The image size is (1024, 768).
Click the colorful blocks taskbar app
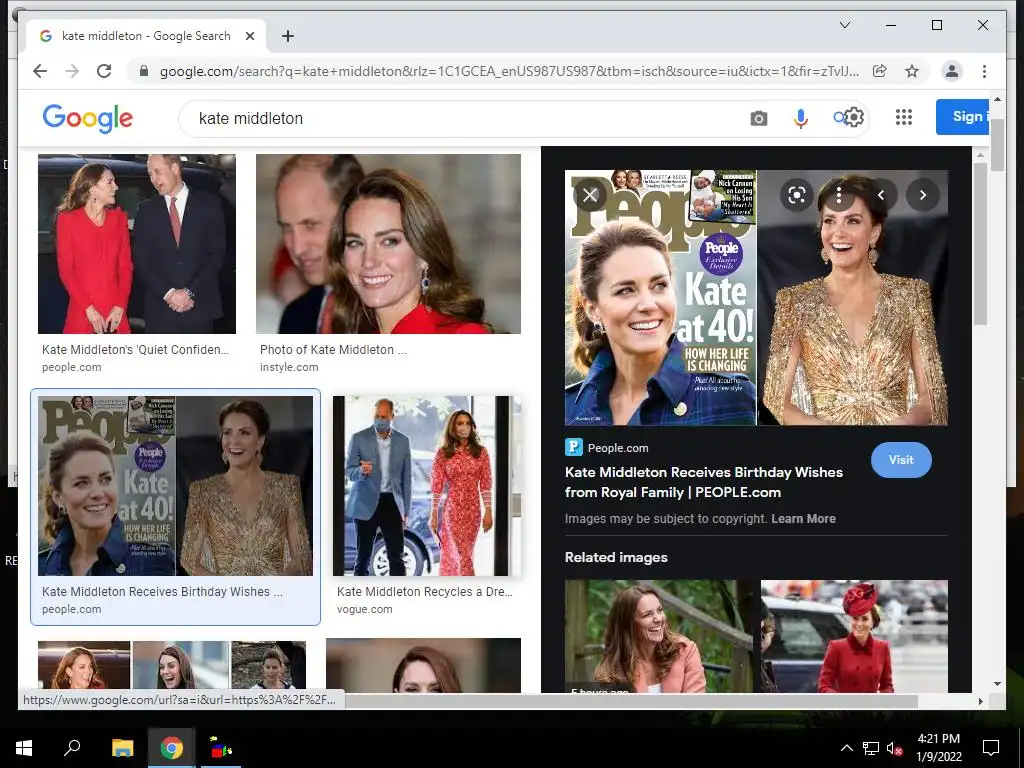[220, 748]
